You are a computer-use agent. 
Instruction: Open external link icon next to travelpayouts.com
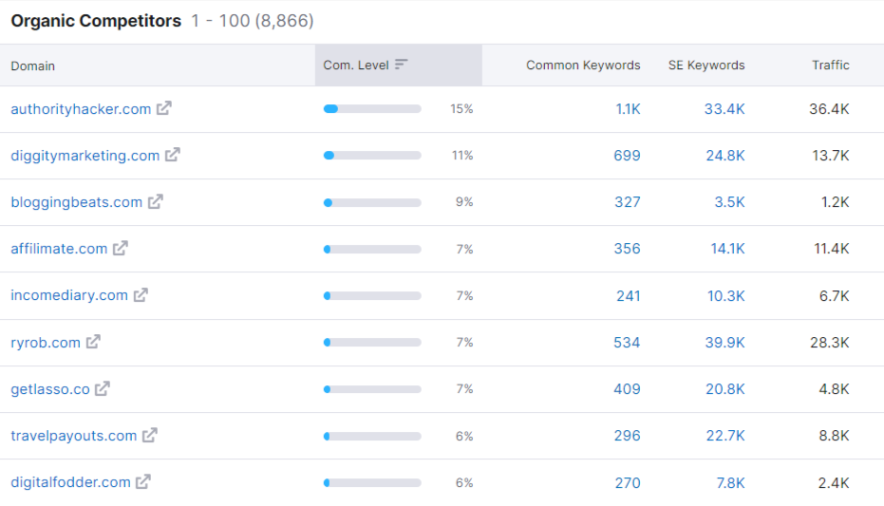tap(150, 435)
